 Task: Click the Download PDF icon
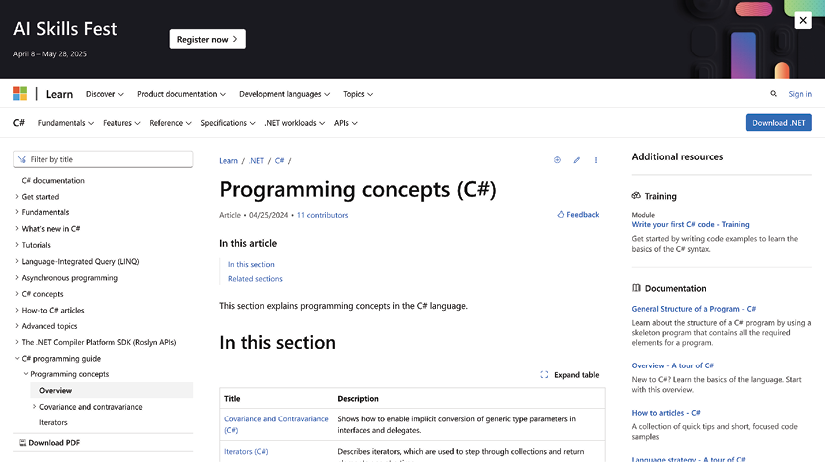pos(22,443)
